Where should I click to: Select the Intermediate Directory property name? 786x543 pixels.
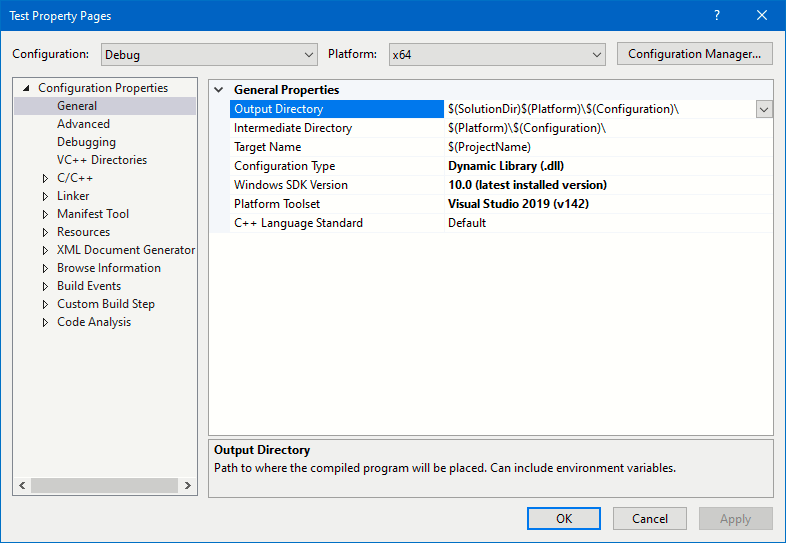293,128
